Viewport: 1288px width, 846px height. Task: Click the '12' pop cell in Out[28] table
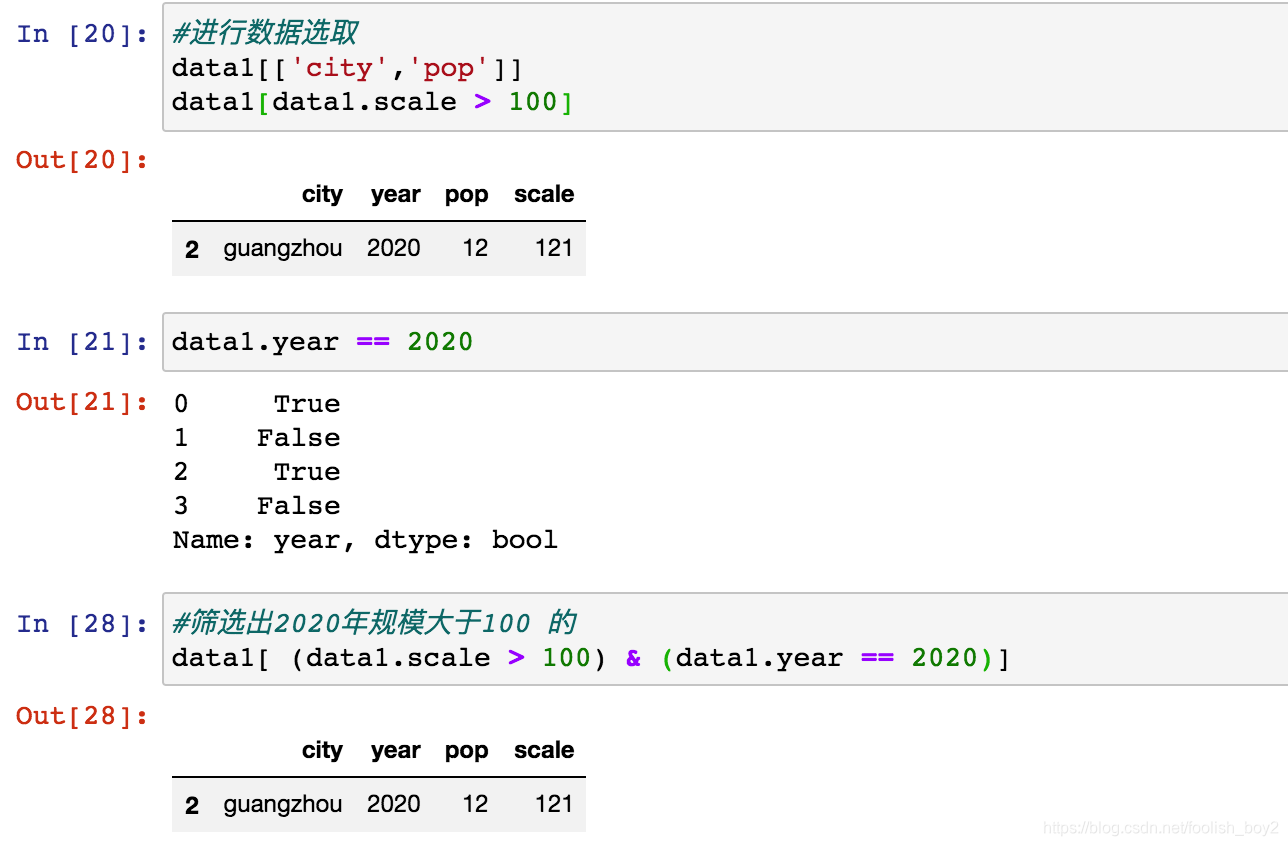coord(475,804)
